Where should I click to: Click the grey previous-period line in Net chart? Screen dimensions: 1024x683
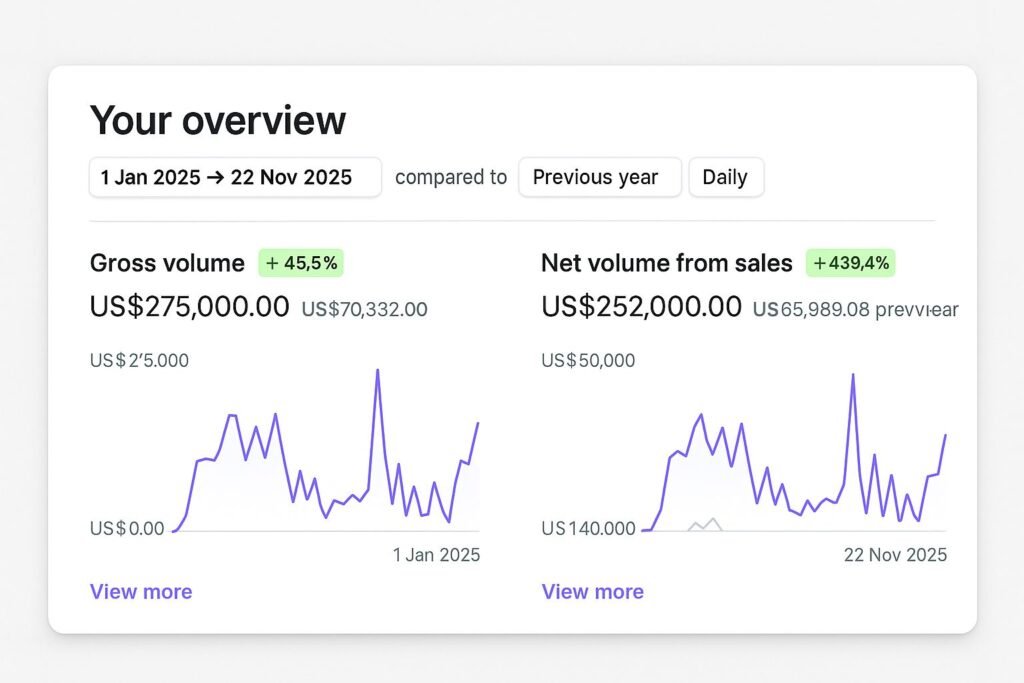pos(705,523)
